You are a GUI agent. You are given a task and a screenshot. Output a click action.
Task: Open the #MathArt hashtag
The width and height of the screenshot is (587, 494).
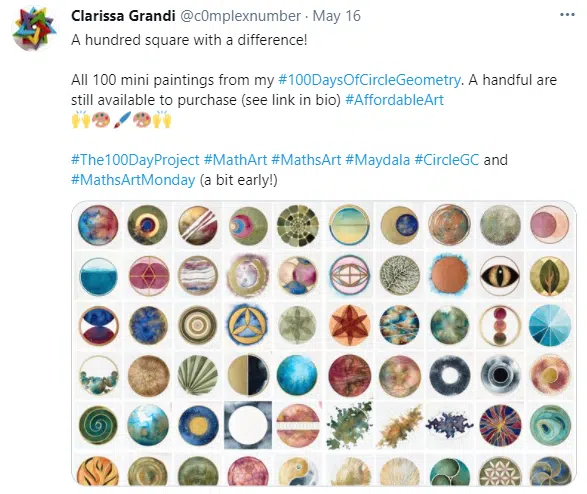(x=235, y=160)
